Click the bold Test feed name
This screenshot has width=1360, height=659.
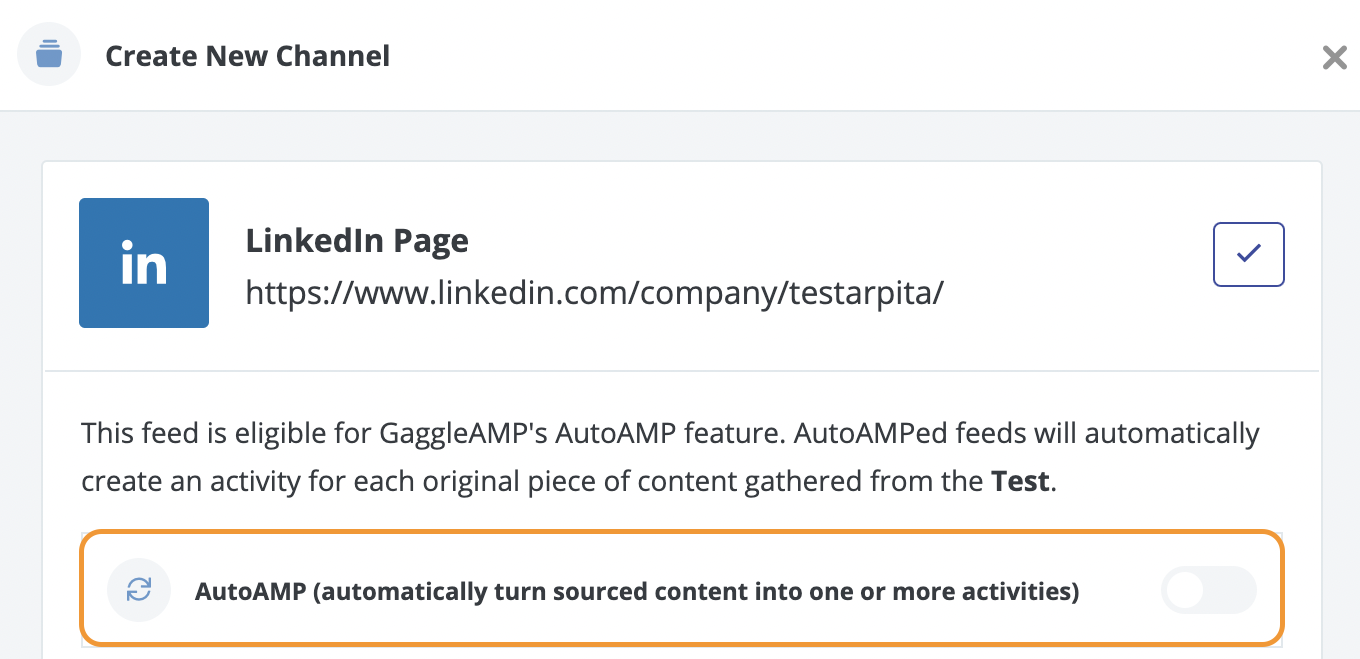(x=1020, y=481)
